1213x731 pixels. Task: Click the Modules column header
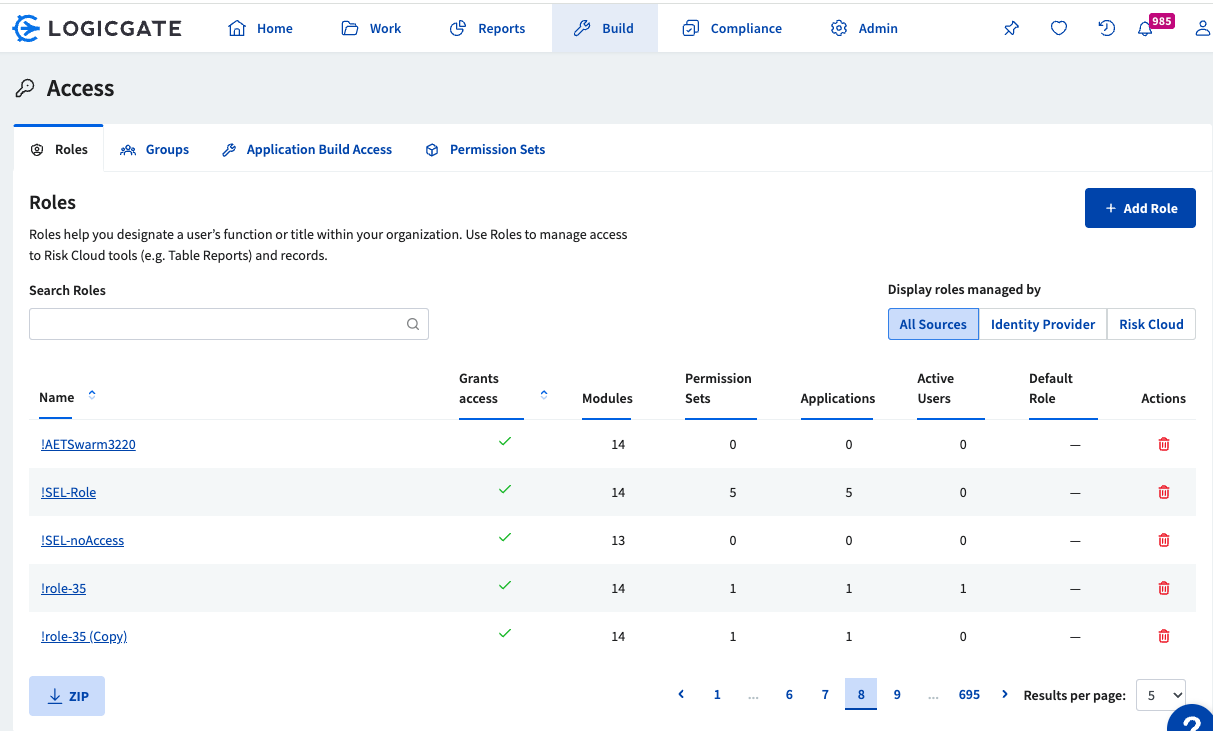607,398
